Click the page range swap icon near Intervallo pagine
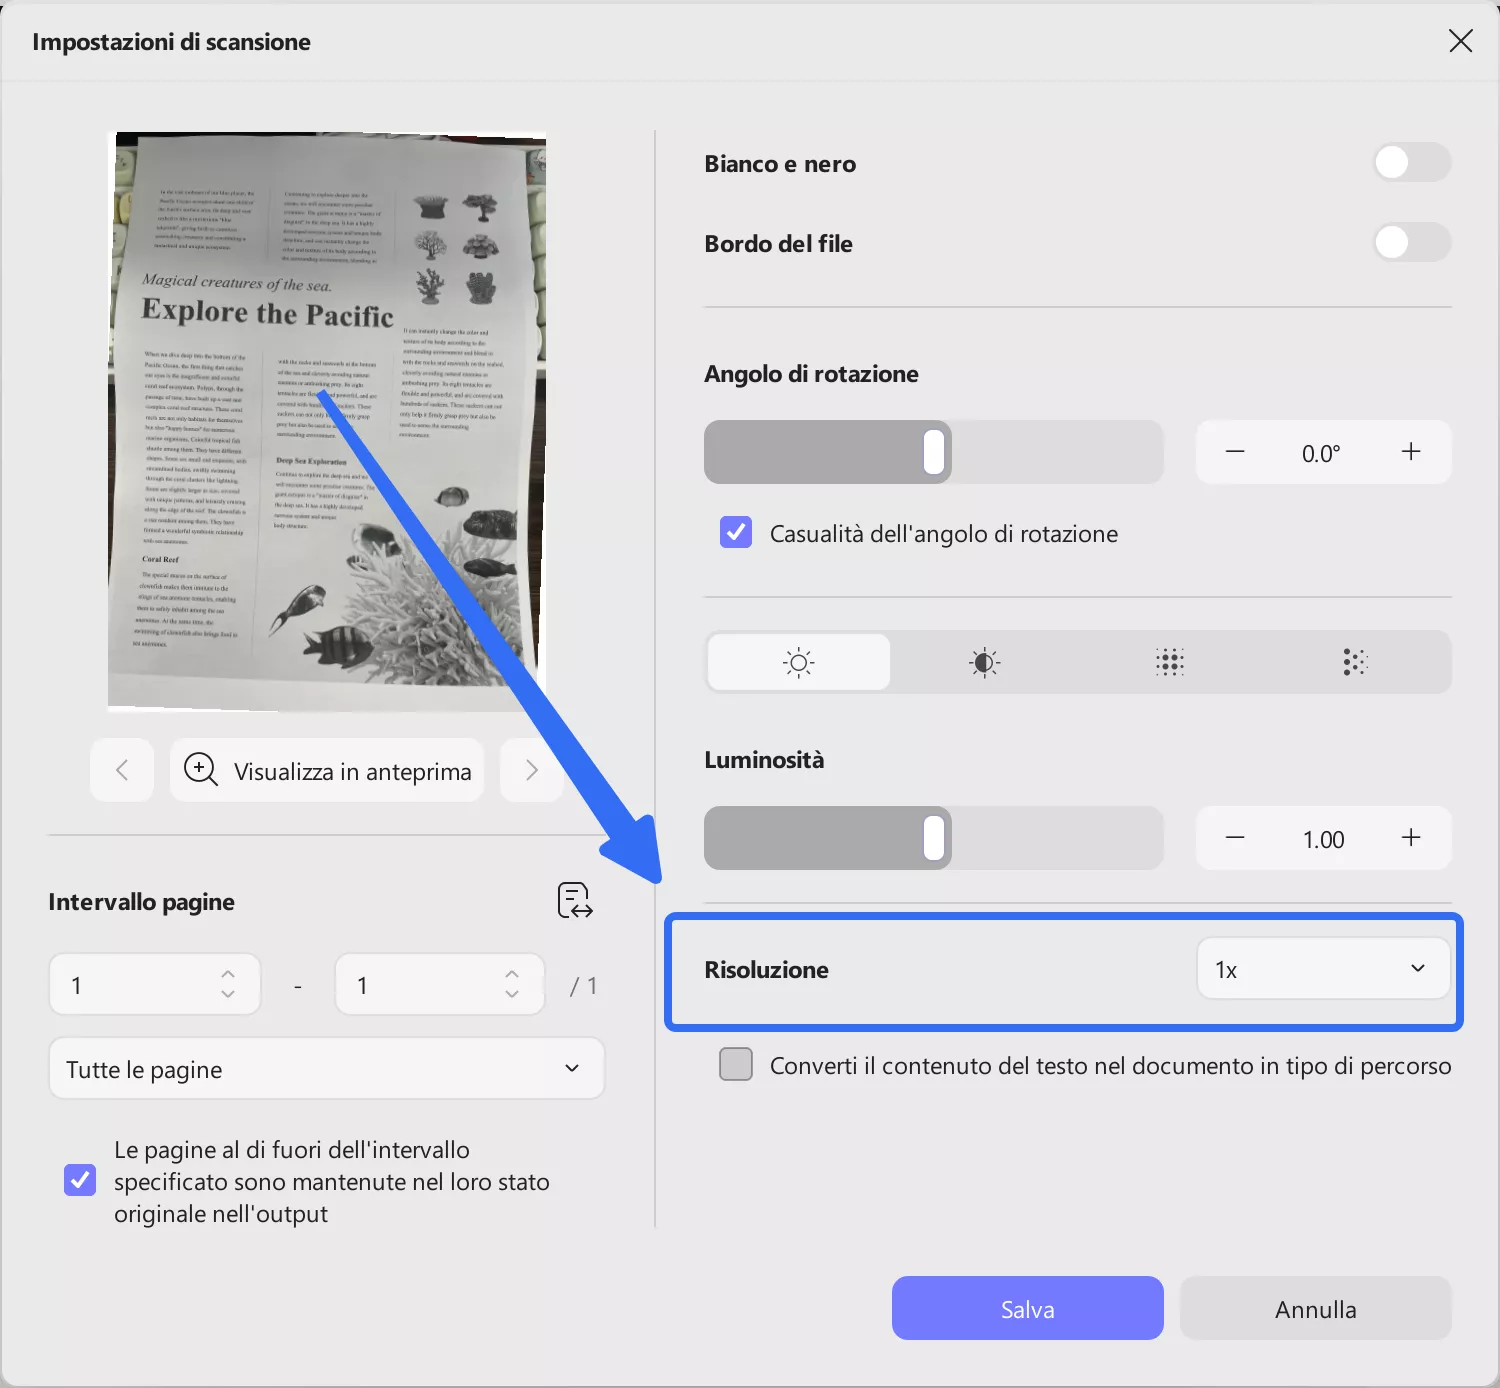1500x1388 pixels. 573,900
